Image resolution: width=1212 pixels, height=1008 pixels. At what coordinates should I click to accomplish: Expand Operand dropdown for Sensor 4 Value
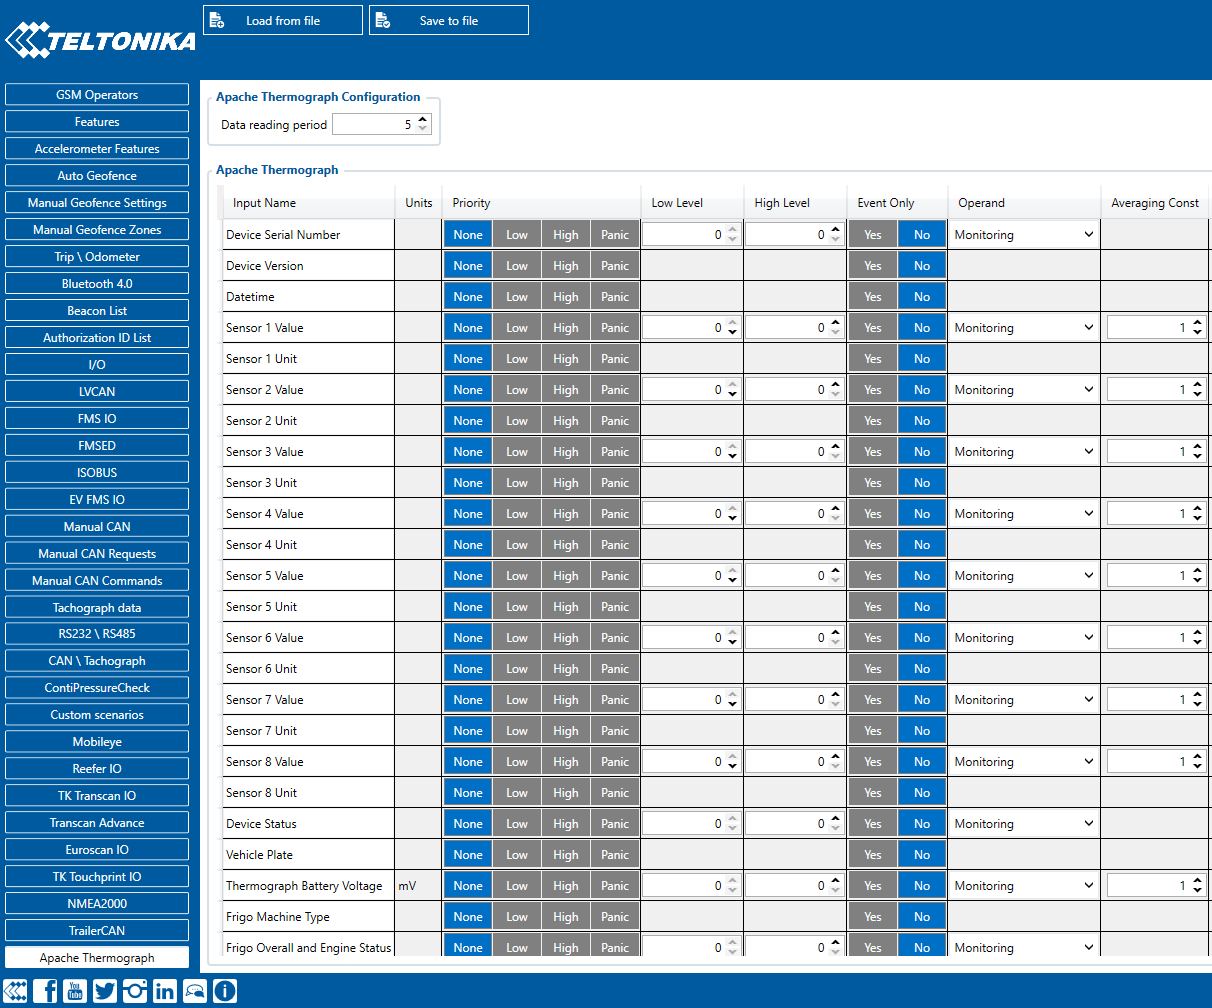point(1023,514)
